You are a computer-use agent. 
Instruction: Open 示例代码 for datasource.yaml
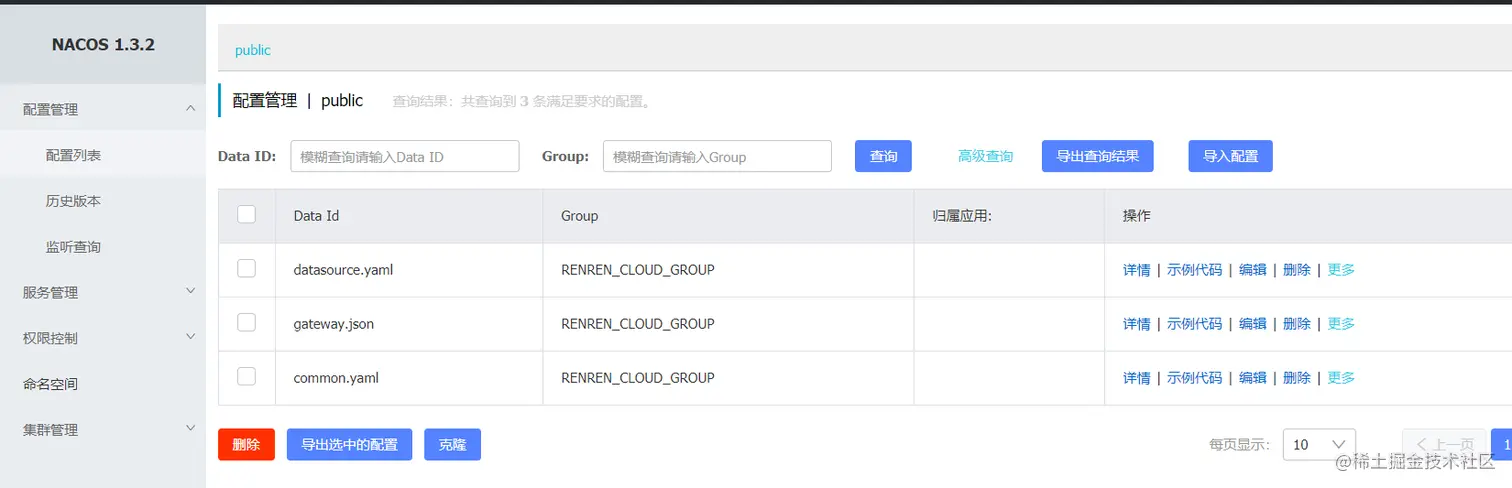[1194, 270]
